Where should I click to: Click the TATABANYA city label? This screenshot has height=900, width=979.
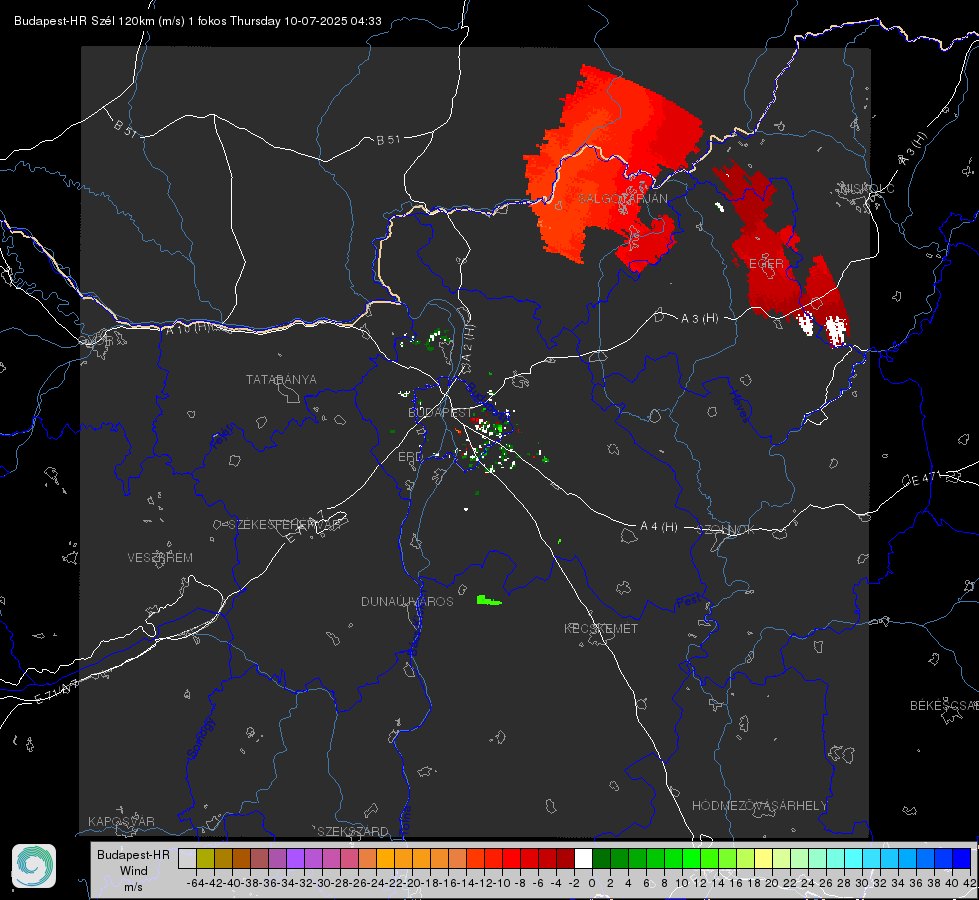point(281,380)
